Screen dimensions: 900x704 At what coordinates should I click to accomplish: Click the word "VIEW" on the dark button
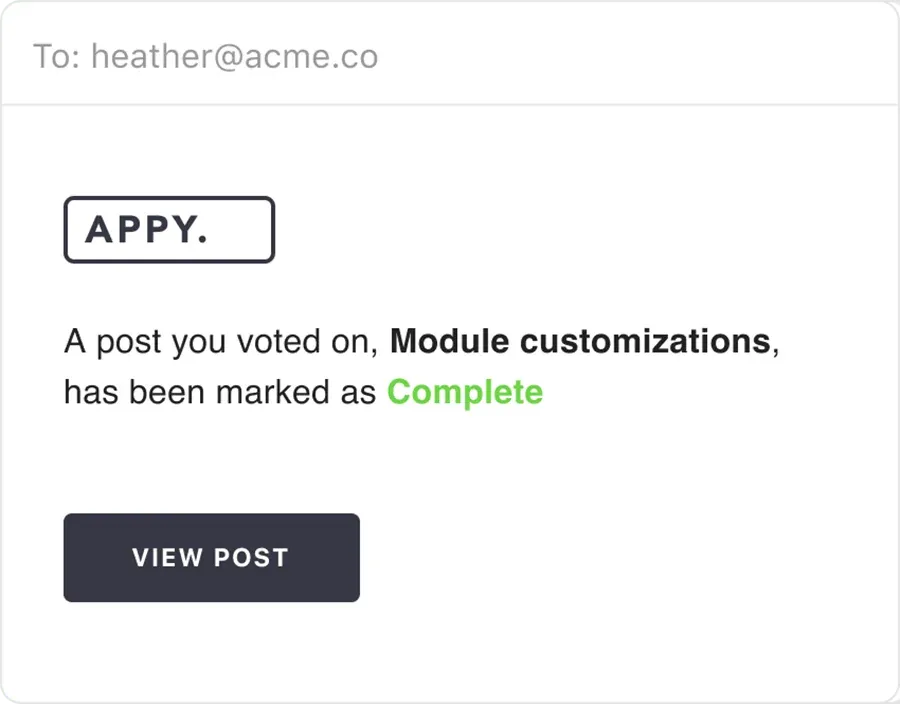[x=168, y=557]
